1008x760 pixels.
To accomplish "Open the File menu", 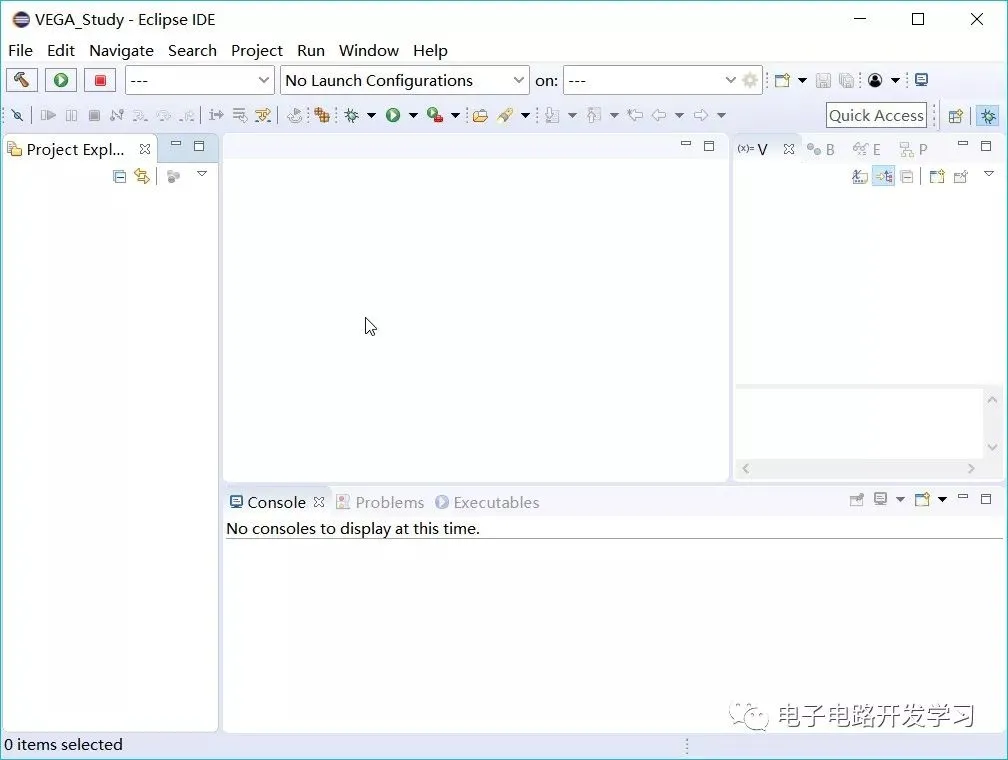I will click(21, 51).
